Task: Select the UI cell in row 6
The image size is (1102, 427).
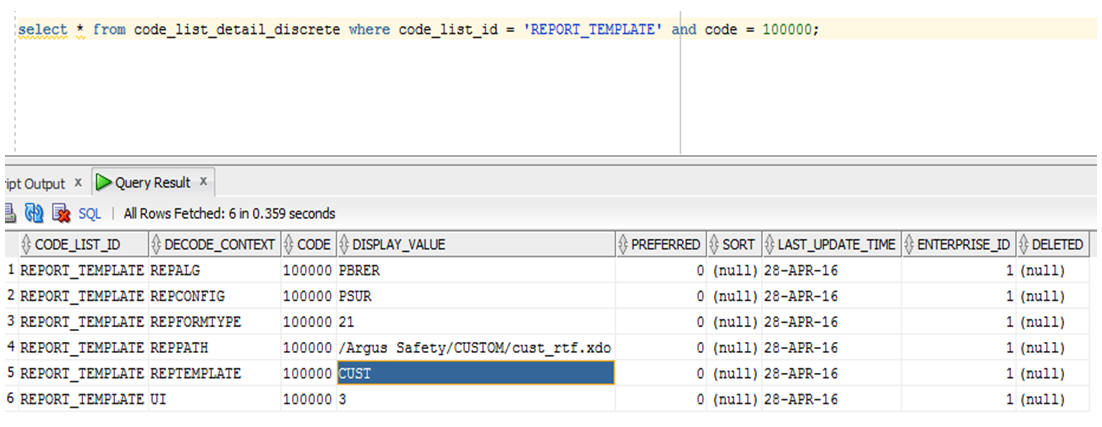Action: click(x=214, y=399)
